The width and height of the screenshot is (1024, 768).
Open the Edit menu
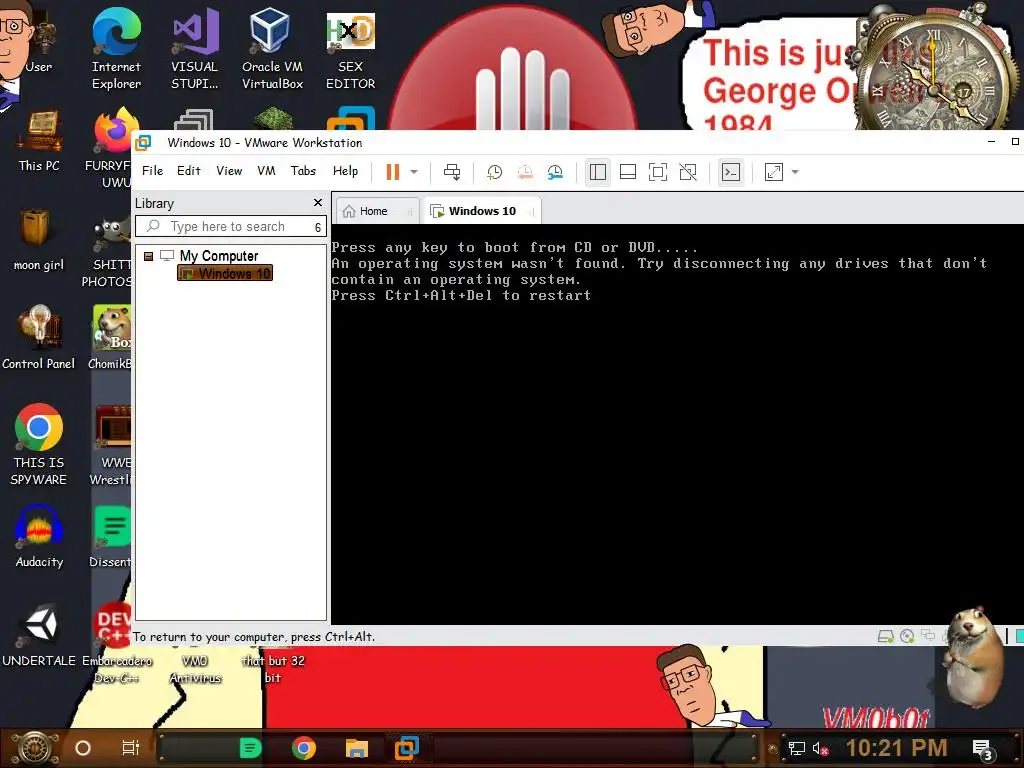point(189,170)
